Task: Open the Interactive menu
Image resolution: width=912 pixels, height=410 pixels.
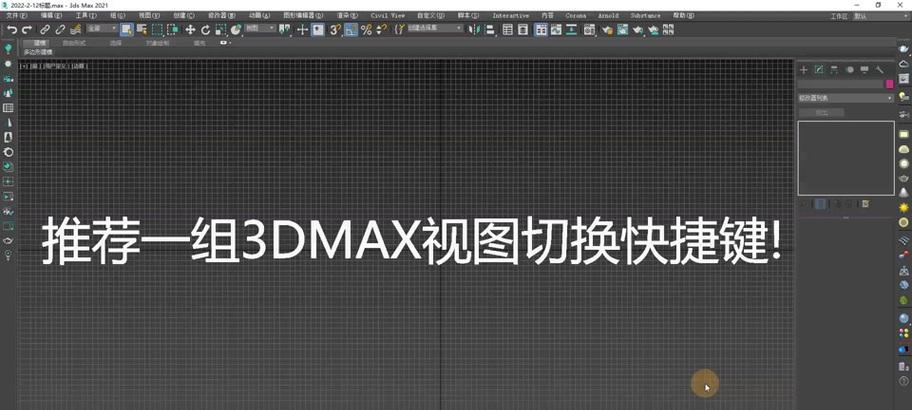Action: click(511, 16)
